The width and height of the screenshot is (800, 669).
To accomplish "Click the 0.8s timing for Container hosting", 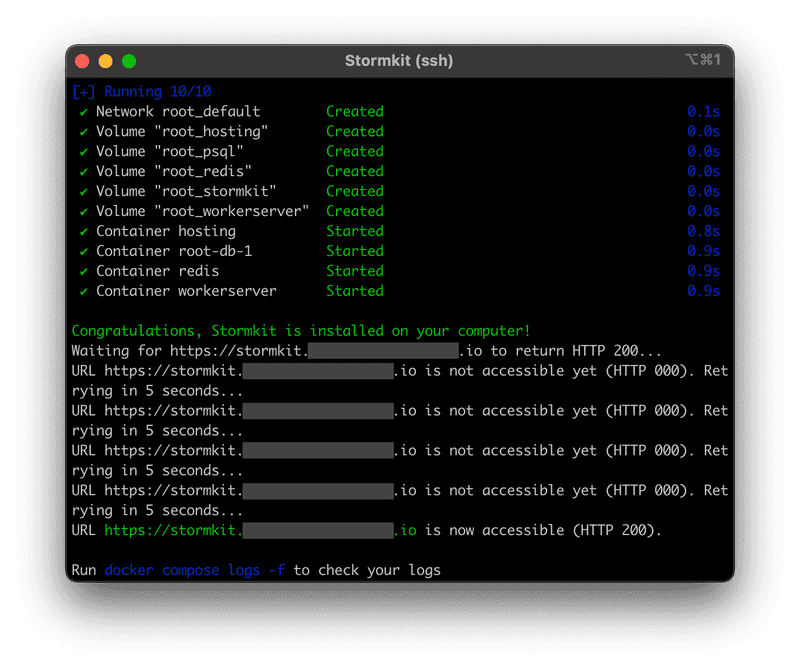I will 703,231.
